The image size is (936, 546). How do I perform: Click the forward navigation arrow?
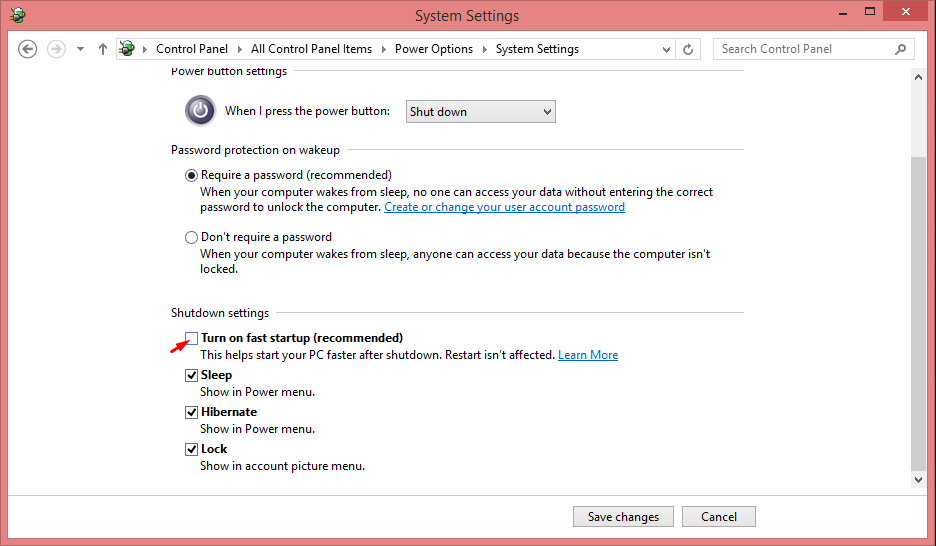(56, 49)
